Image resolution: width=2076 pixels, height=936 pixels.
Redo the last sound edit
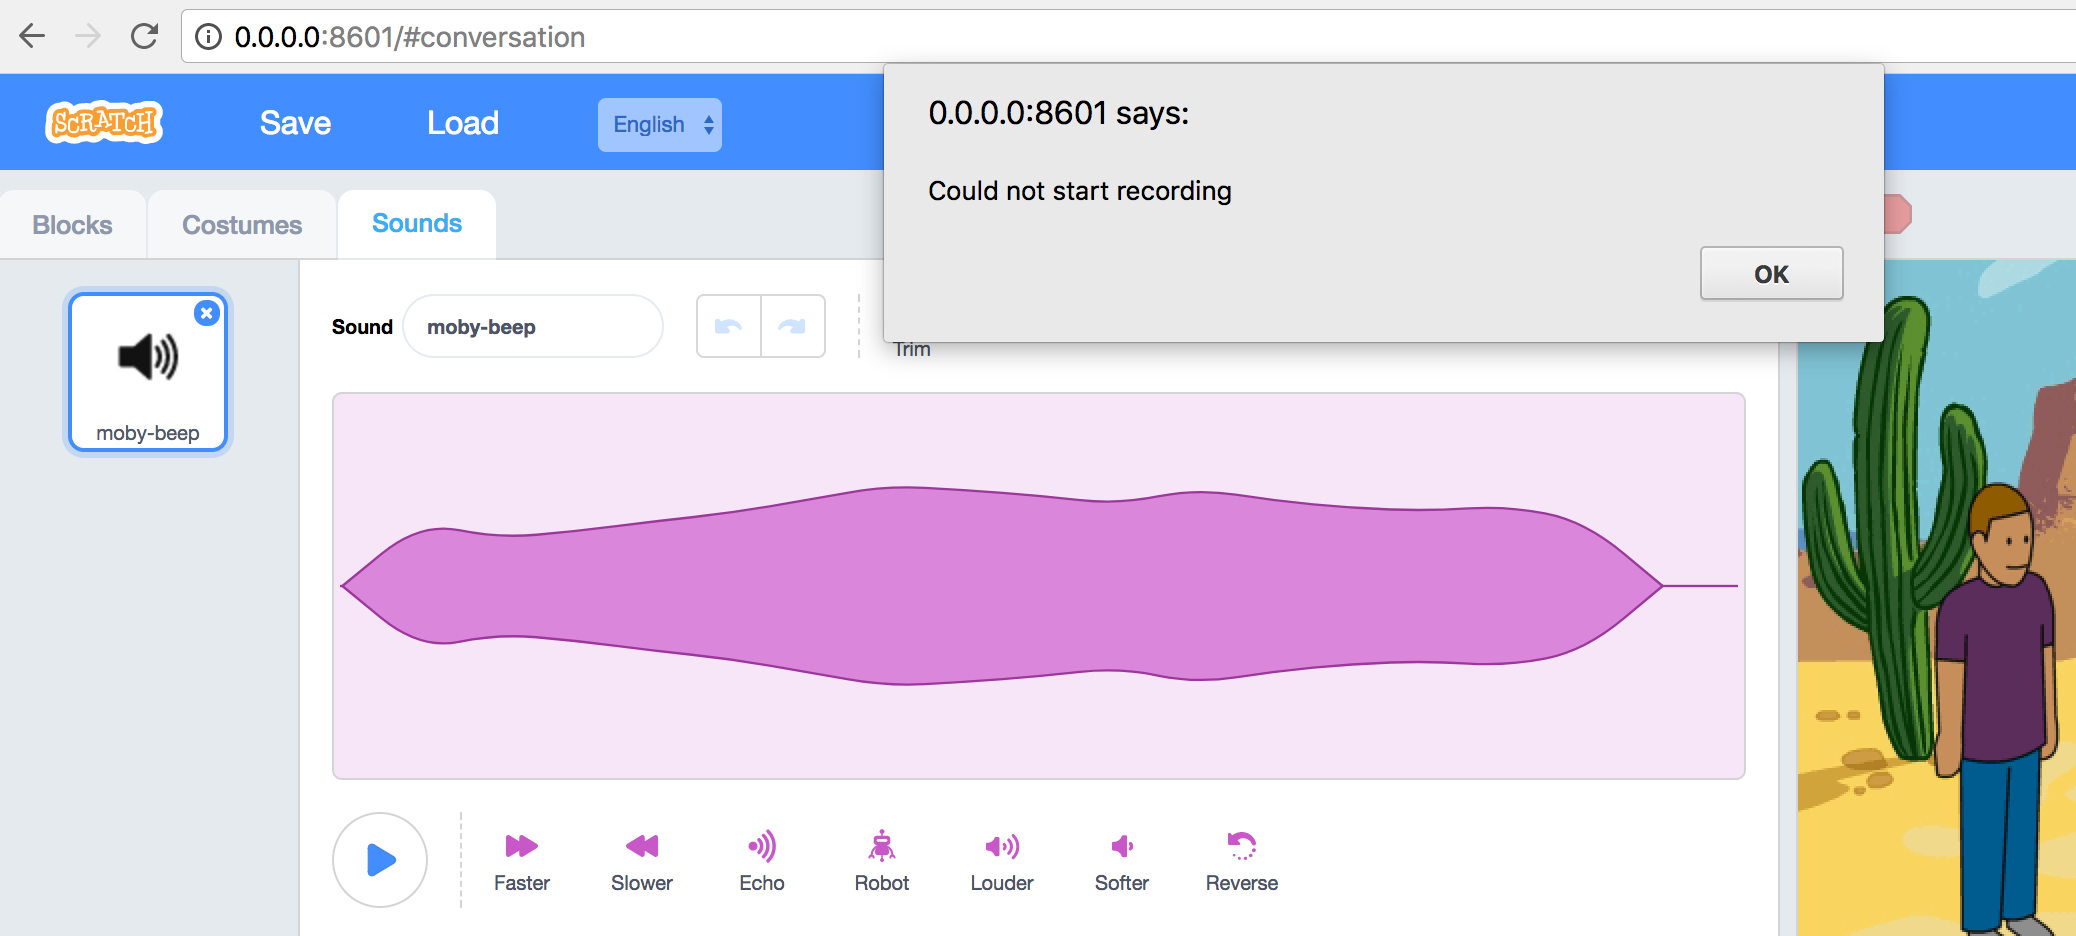(x=793, y=325)
